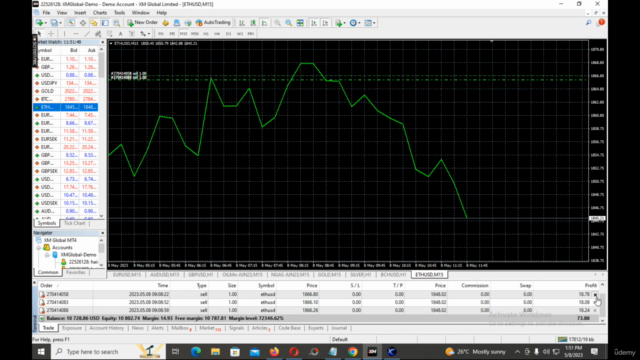Switch to M30 timeframe
Image resolution: width=640 pixels, height=360 pixels.
click(195, 33)
